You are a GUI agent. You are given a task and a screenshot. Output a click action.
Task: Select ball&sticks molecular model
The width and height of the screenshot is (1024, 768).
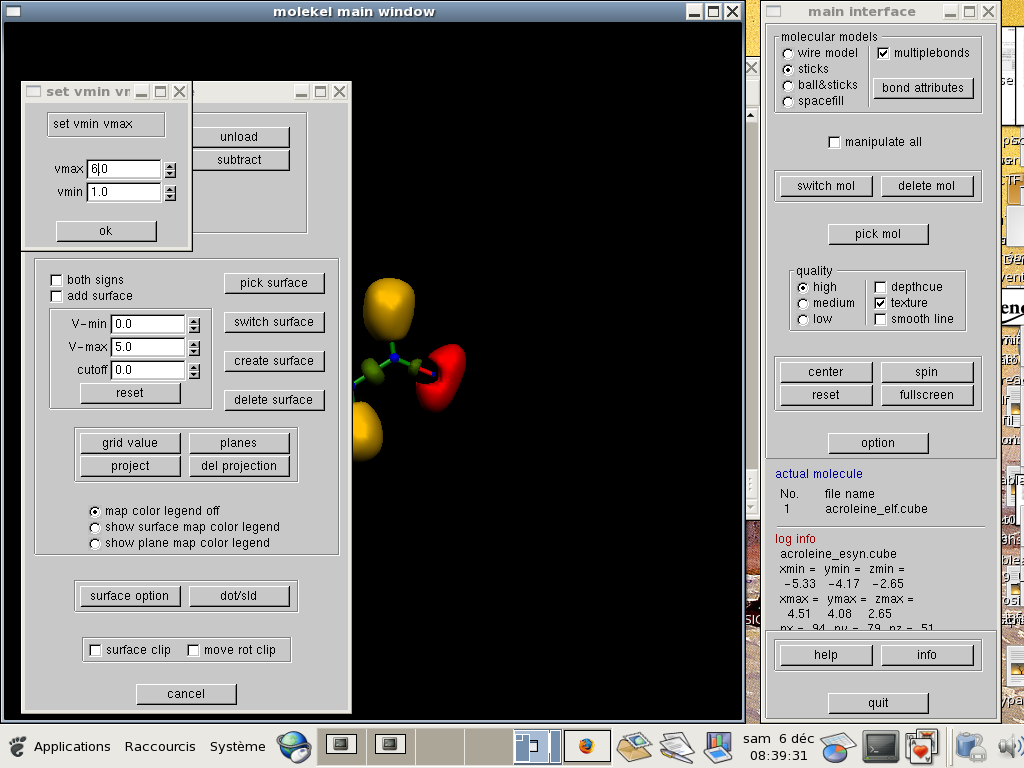click(x=788, y=86)
